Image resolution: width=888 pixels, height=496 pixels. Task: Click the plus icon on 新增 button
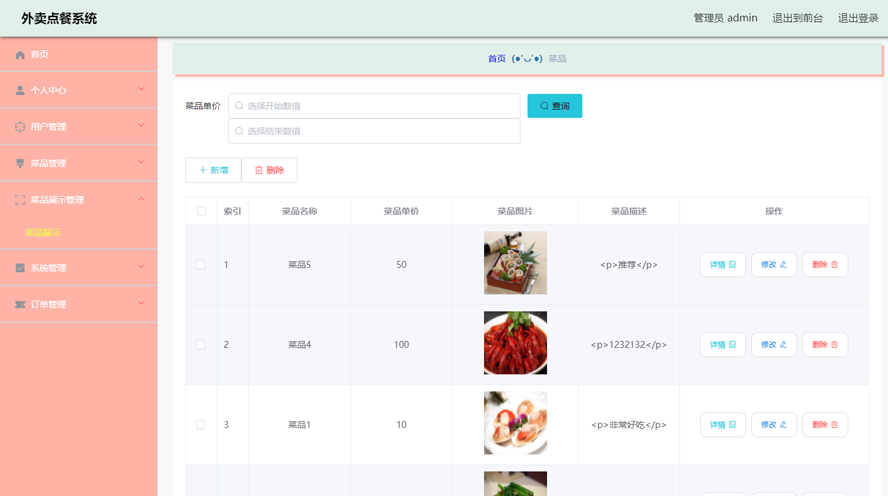click(x=203, y=170)
